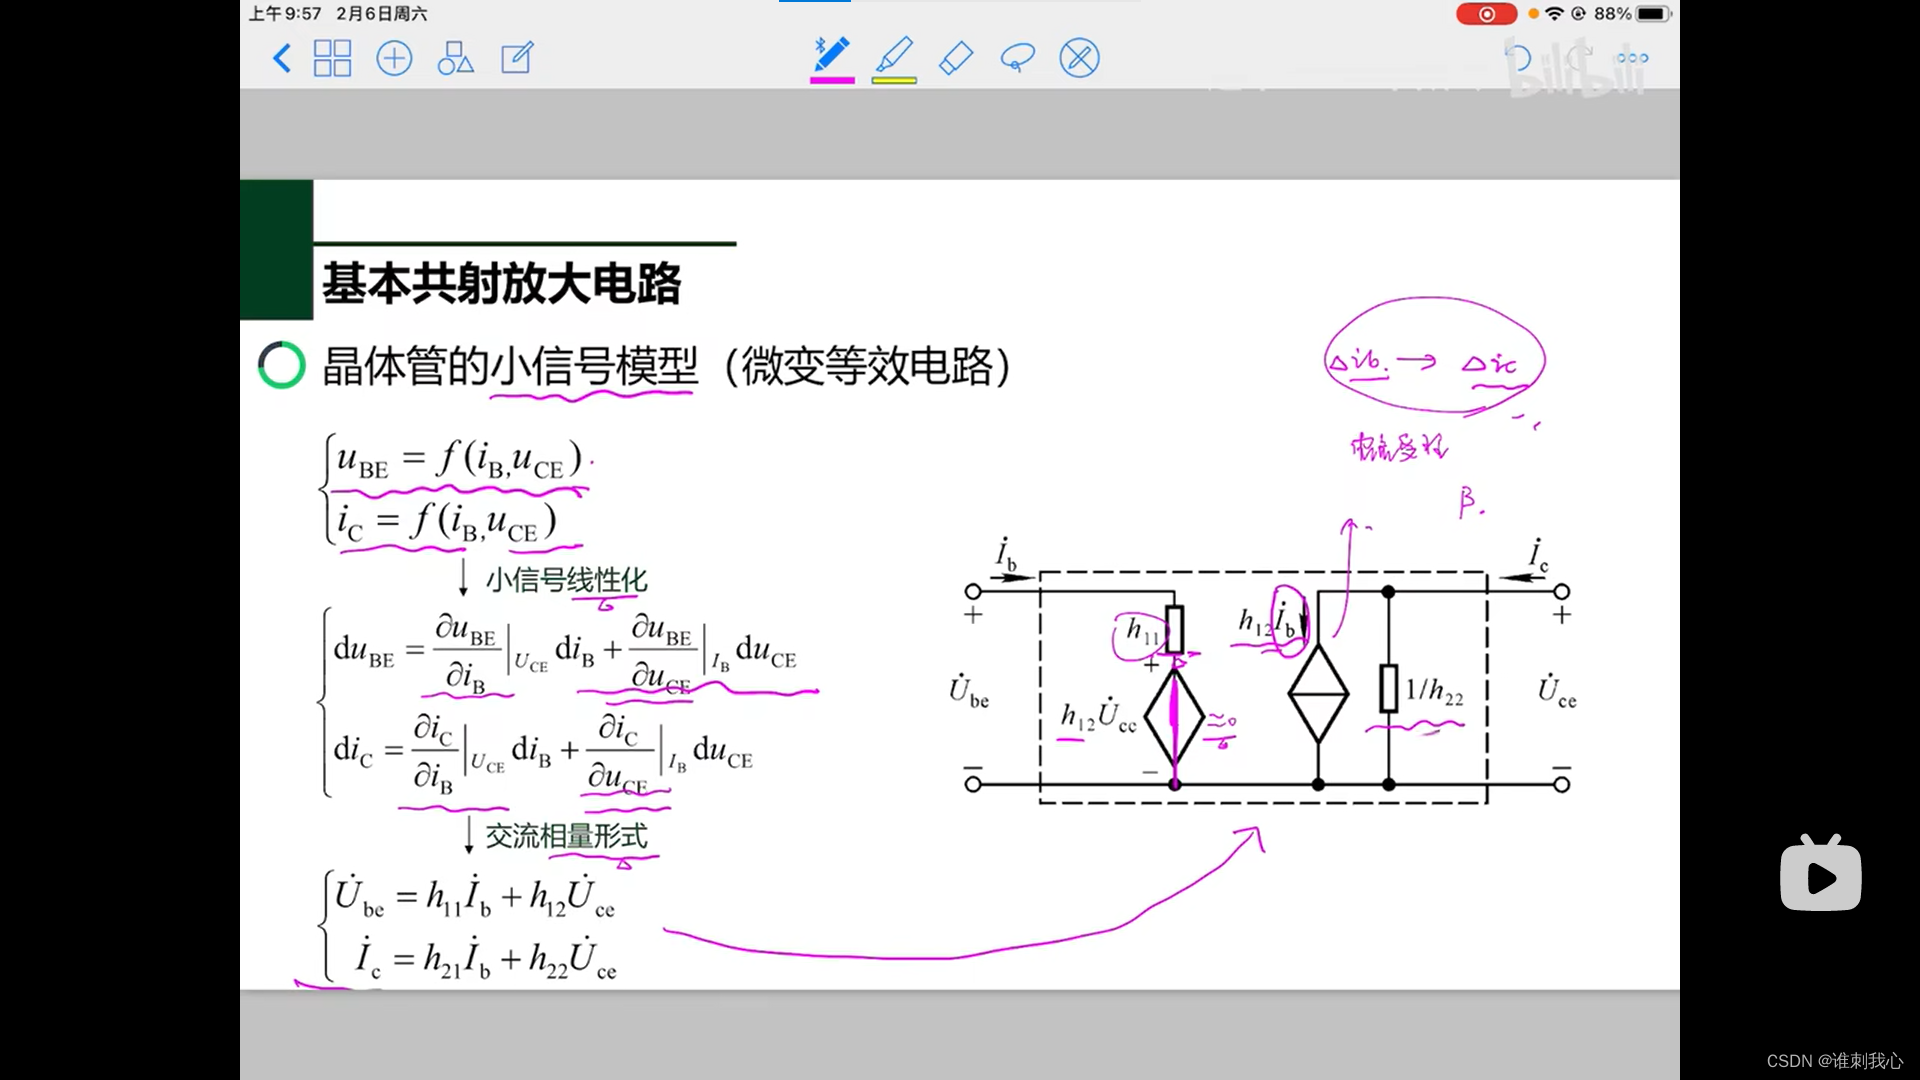This screenshot has width=1920, height=1080.
Task: Click the green circle bullet marker
Action: pyautogui.click(x=281, y=366)
